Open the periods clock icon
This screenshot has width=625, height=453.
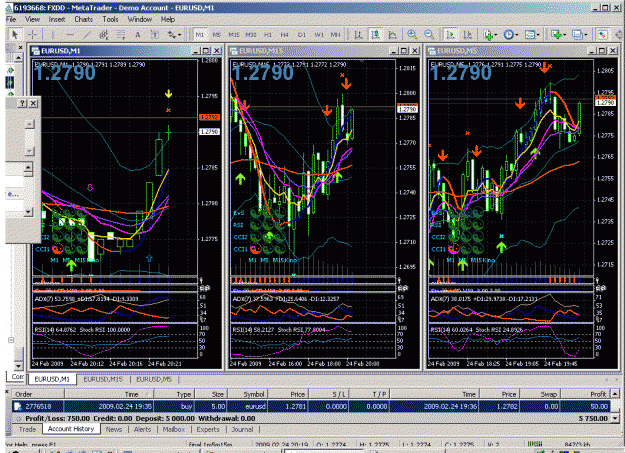[x=508, y=35]
